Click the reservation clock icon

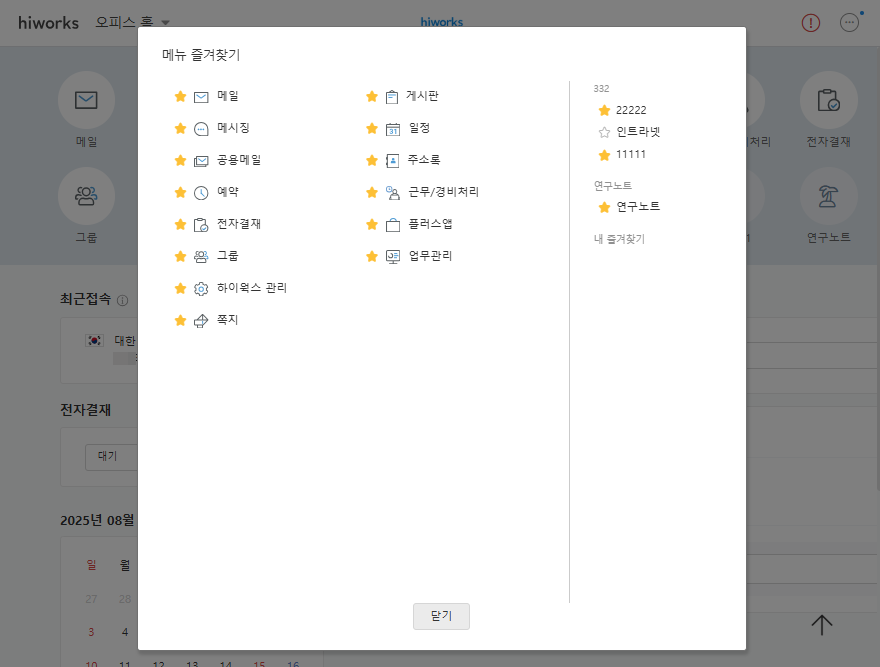click(201, 193)
